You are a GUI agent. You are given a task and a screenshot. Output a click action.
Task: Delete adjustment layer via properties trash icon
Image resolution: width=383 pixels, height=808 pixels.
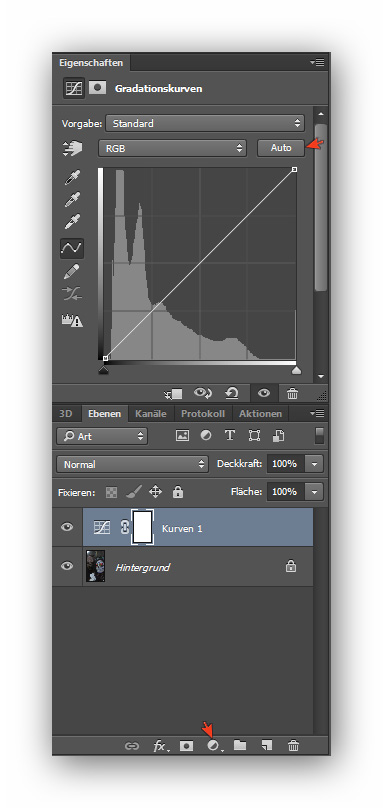click(292, 394)
